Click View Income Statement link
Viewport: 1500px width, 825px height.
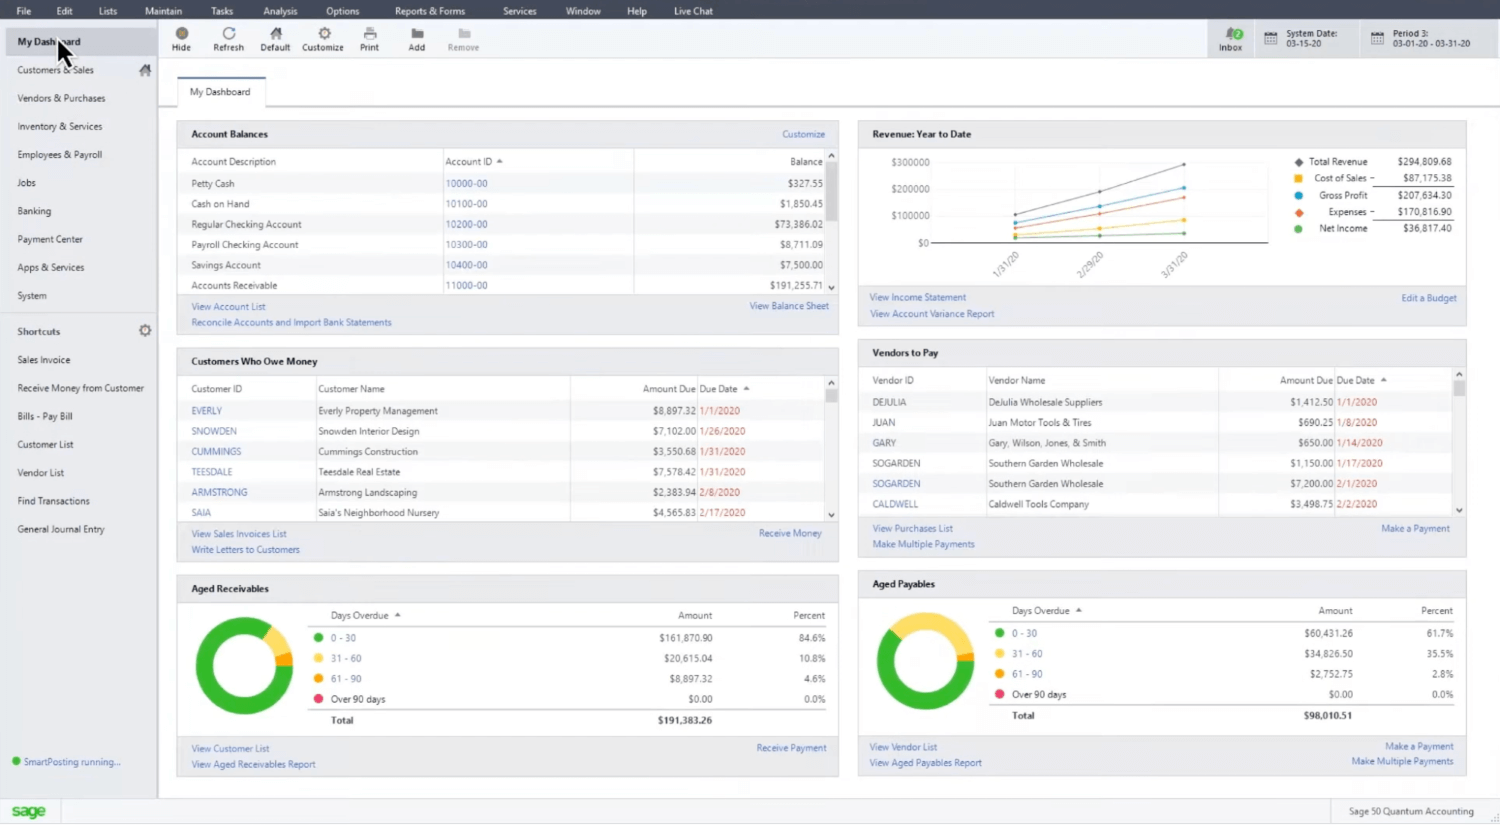pos(917,297)
